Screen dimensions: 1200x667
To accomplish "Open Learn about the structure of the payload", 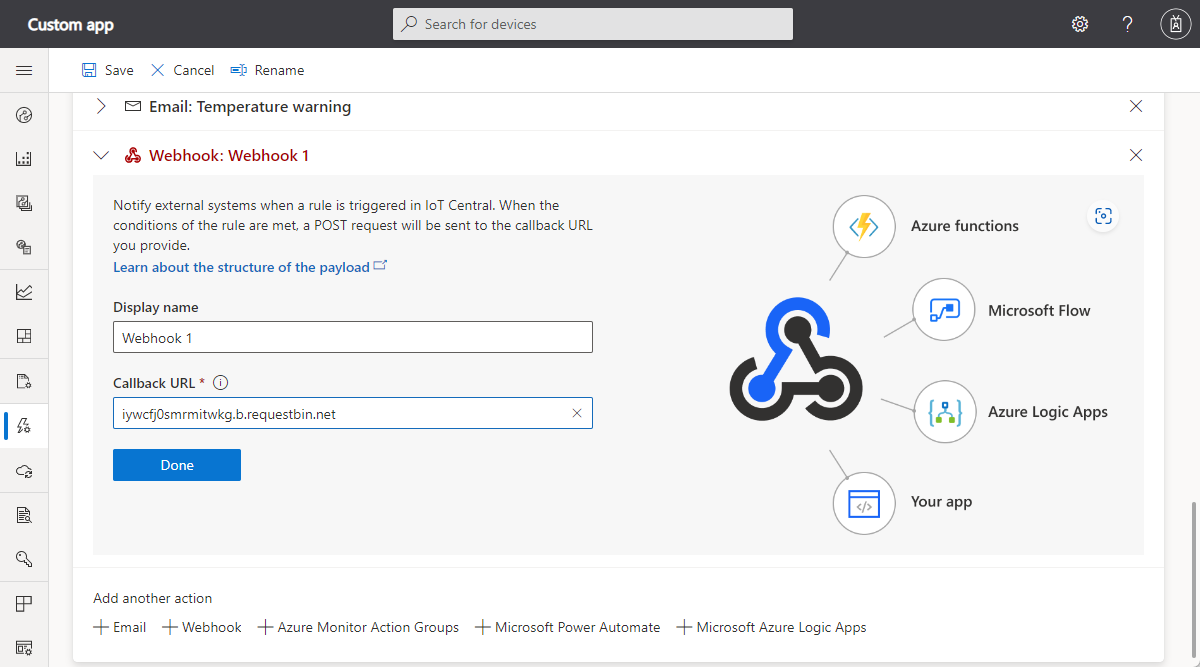I will click(x=250, y=267).
